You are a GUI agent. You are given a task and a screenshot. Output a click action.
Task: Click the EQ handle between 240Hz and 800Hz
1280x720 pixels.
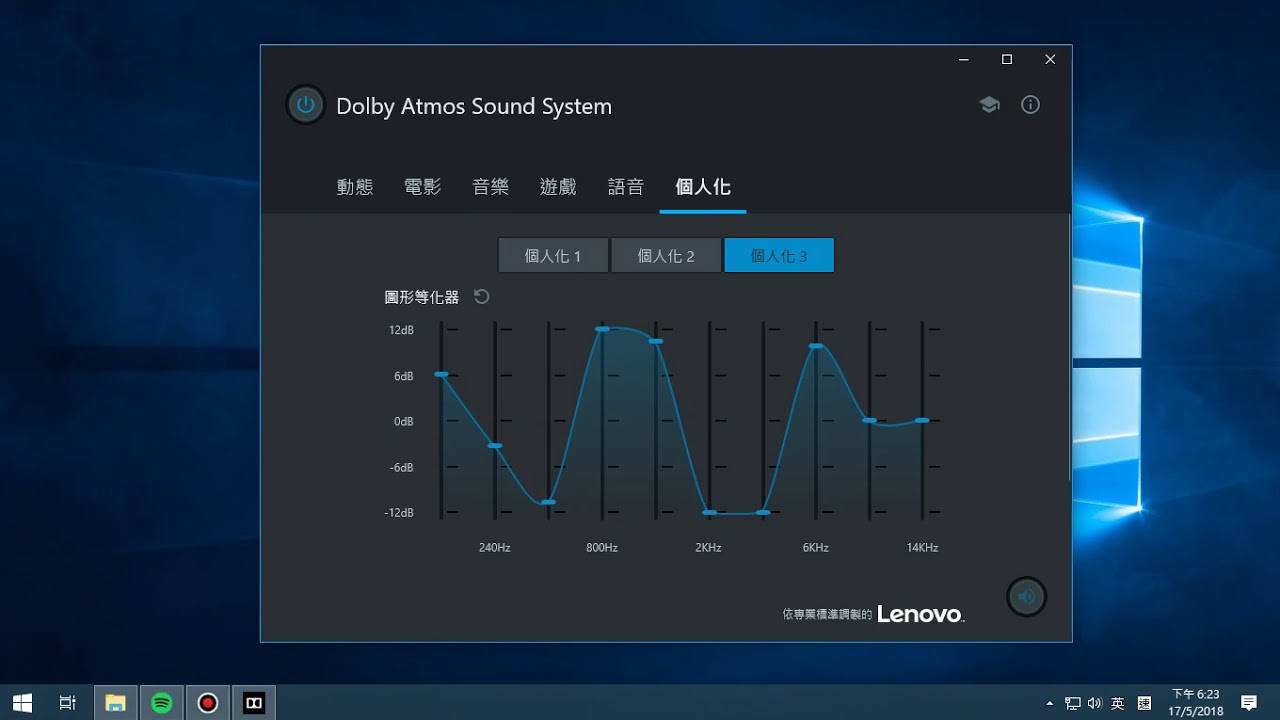548,502
